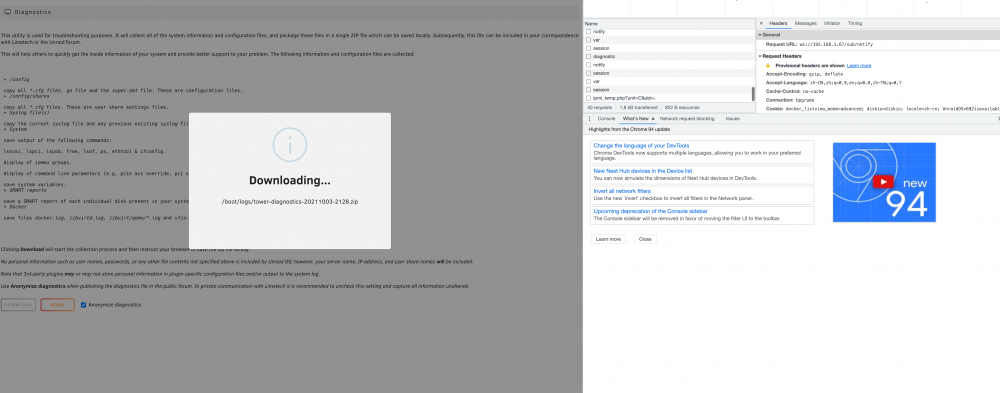1000x393 pixels.
Task: Tick checkbox of session row above diagnostic
Action: click(x=589, y=48)
